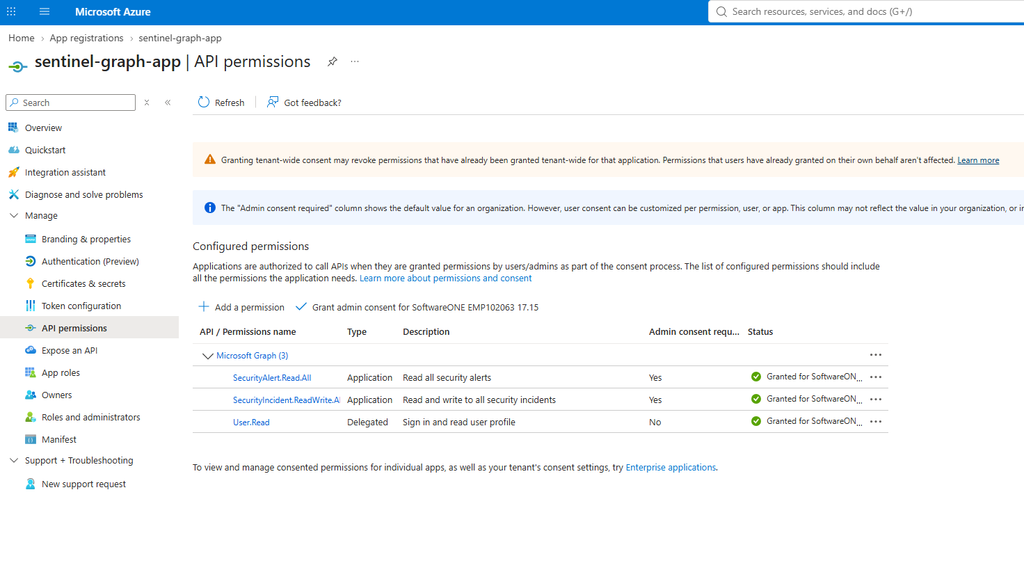Click the Integration assistant rocket icon

click(13, 172)
